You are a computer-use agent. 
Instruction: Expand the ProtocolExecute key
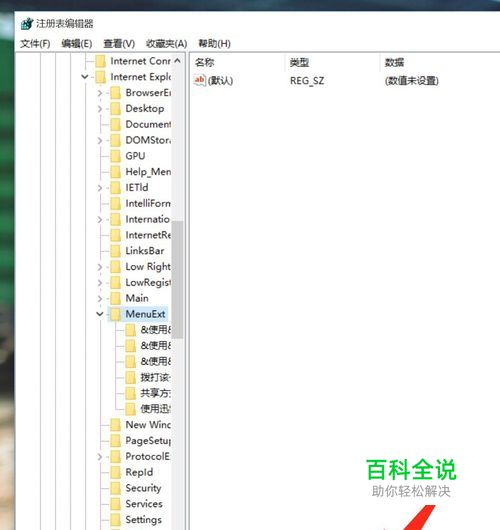tap(100, 457)
